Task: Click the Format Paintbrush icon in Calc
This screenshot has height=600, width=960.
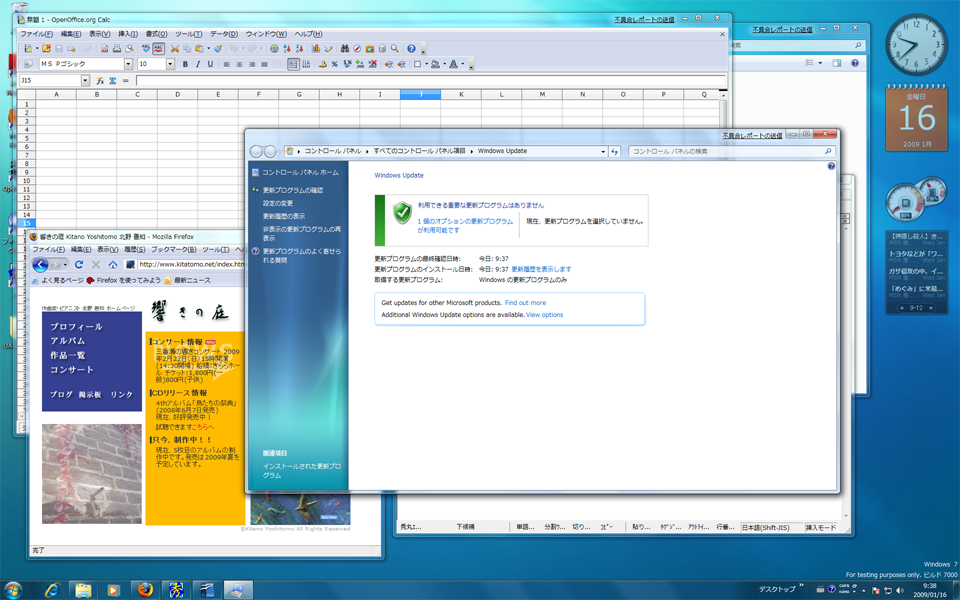Action: (218, 48)
